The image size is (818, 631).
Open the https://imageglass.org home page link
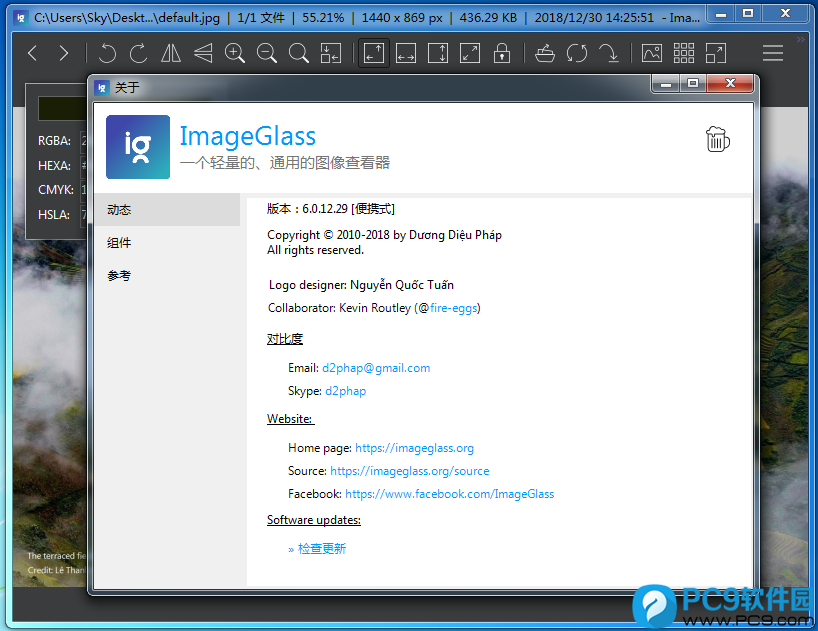click(x=414, y=448)
